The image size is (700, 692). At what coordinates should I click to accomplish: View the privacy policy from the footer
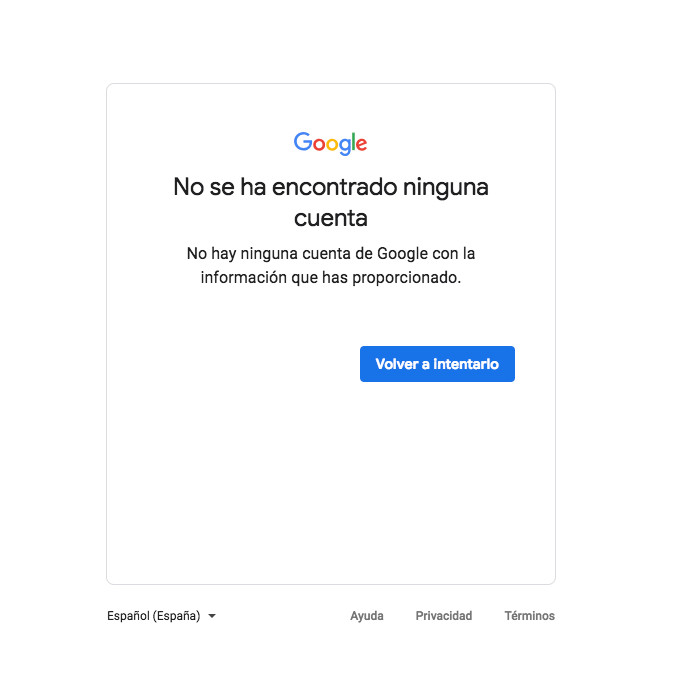[443, 616]
